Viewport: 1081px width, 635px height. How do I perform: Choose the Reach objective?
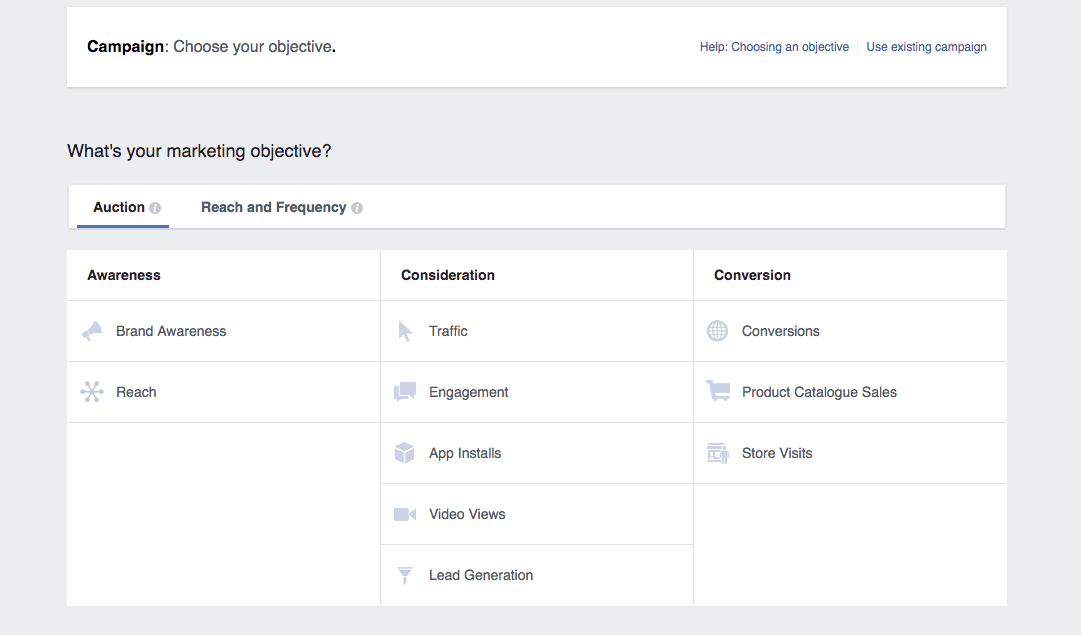[x=223, y=392]
